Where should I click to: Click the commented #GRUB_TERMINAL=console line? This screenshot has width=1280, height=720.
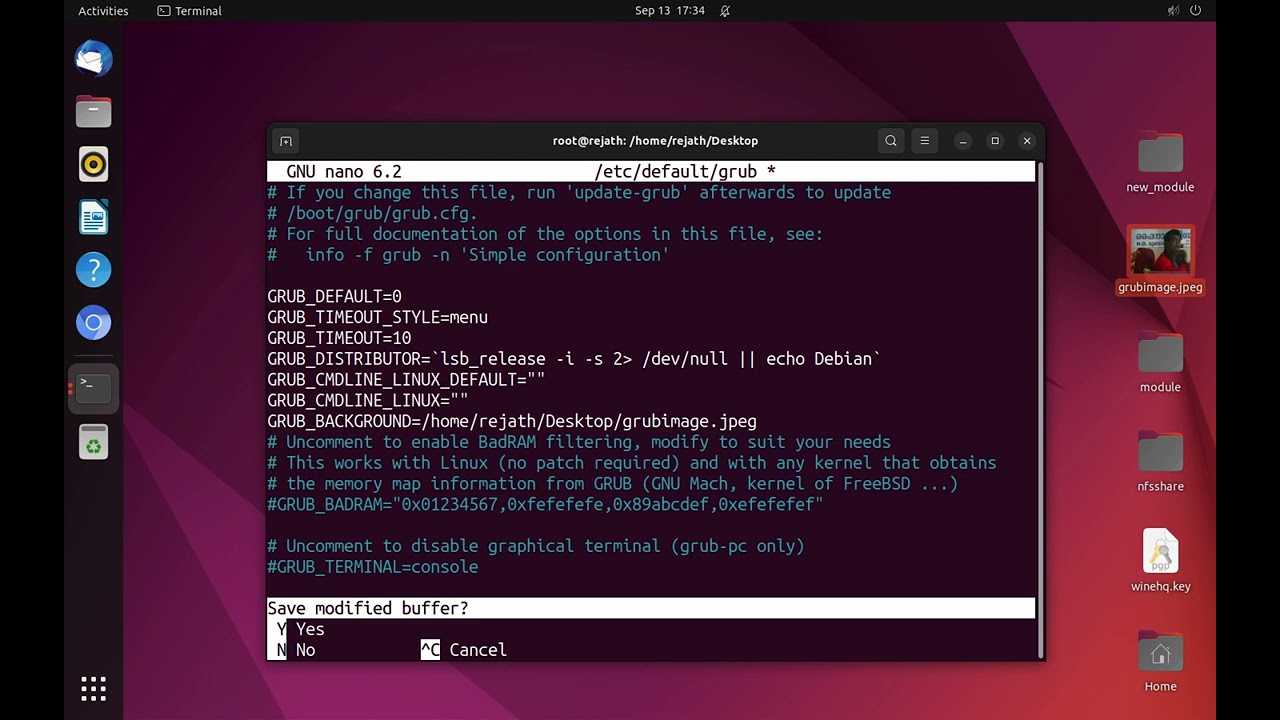(x=373, y=567)
